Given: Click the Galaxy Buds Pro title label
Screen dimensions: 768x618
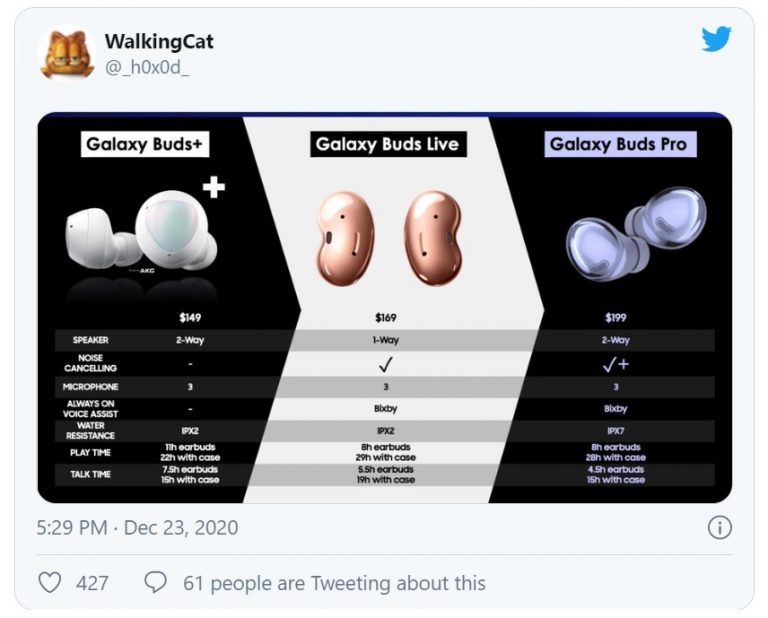Looking at the screenshot, I should (618, 144).
